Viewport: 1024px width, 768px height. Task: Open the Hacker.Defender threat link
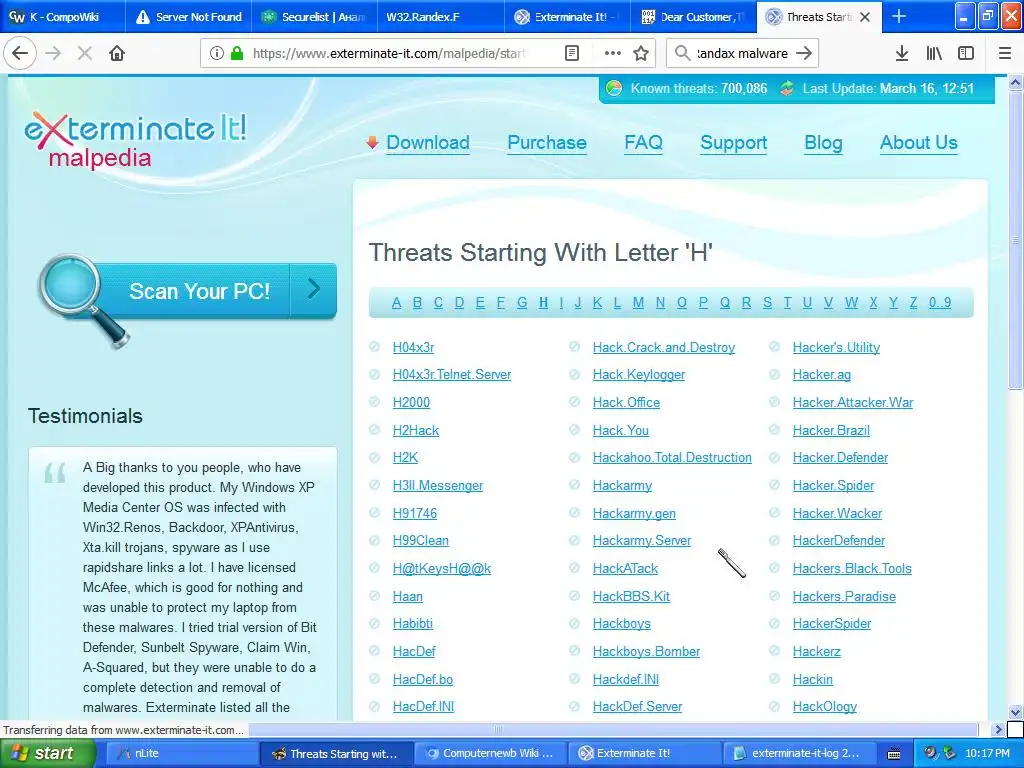(840, 457)
